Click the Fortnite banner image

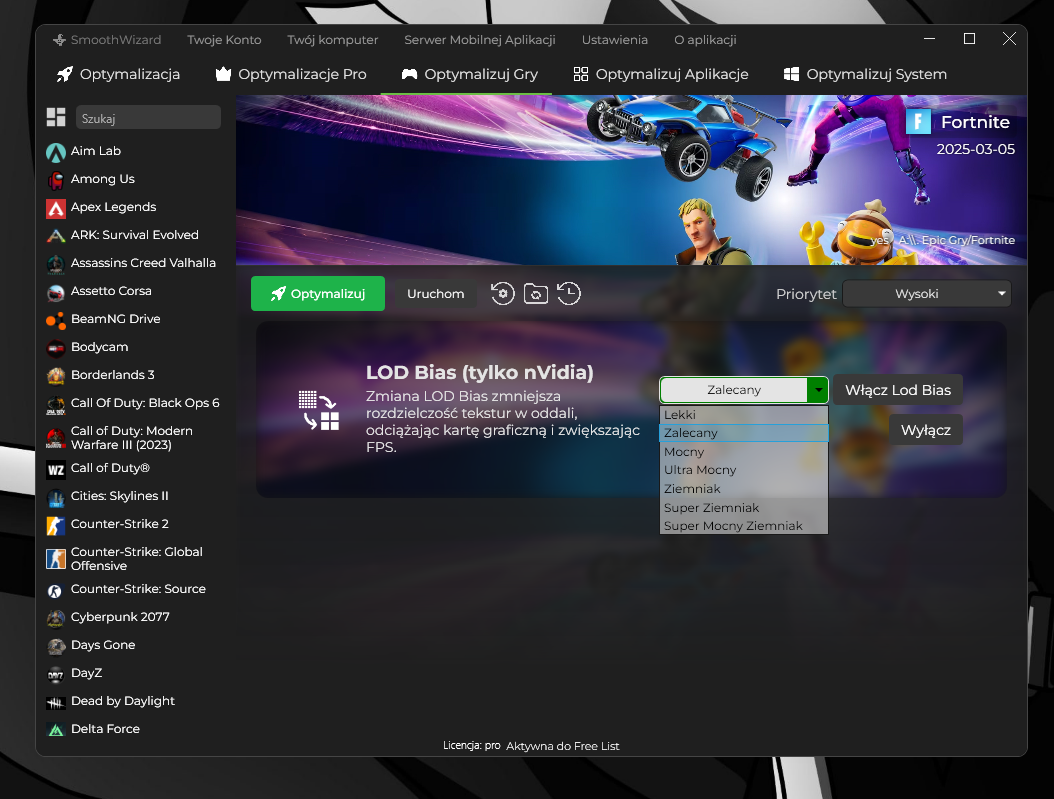pyautogui.click(x=631, y=179)
